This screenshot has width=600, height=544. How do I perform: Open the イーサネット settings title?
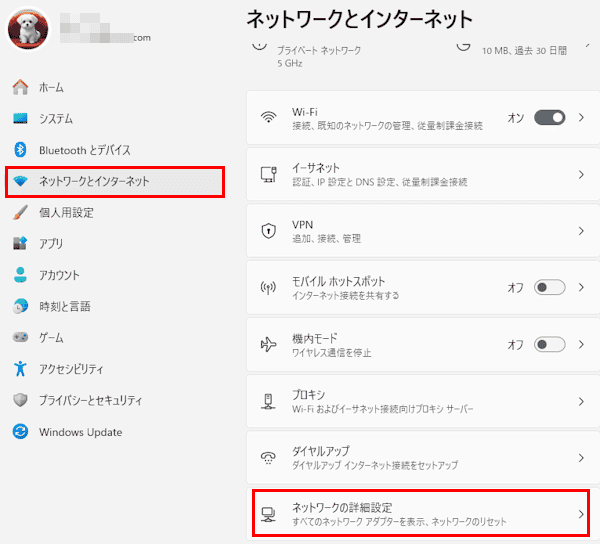coord(316,168)
